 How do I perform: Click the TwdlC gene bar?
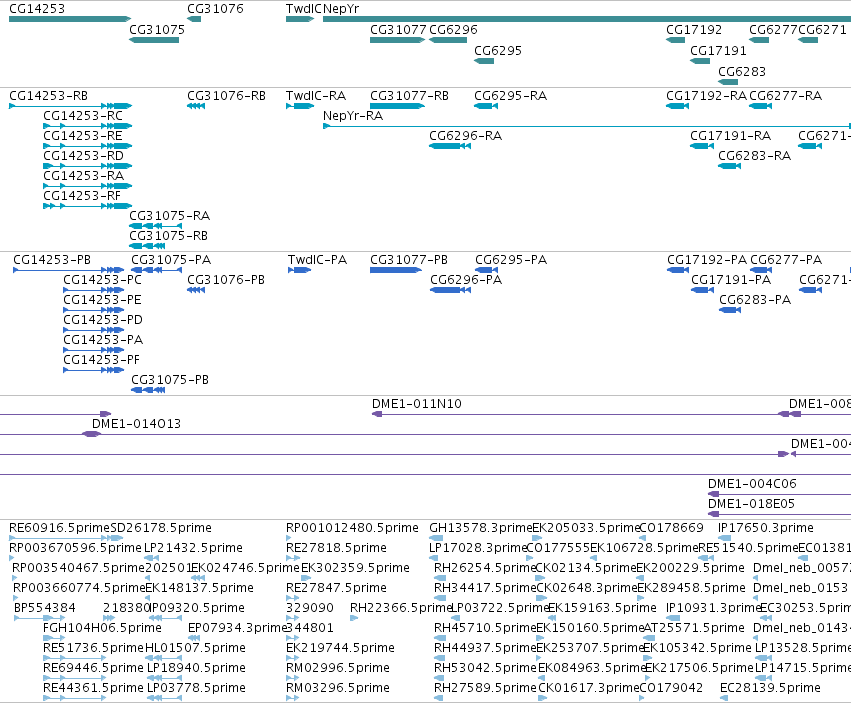300,19
